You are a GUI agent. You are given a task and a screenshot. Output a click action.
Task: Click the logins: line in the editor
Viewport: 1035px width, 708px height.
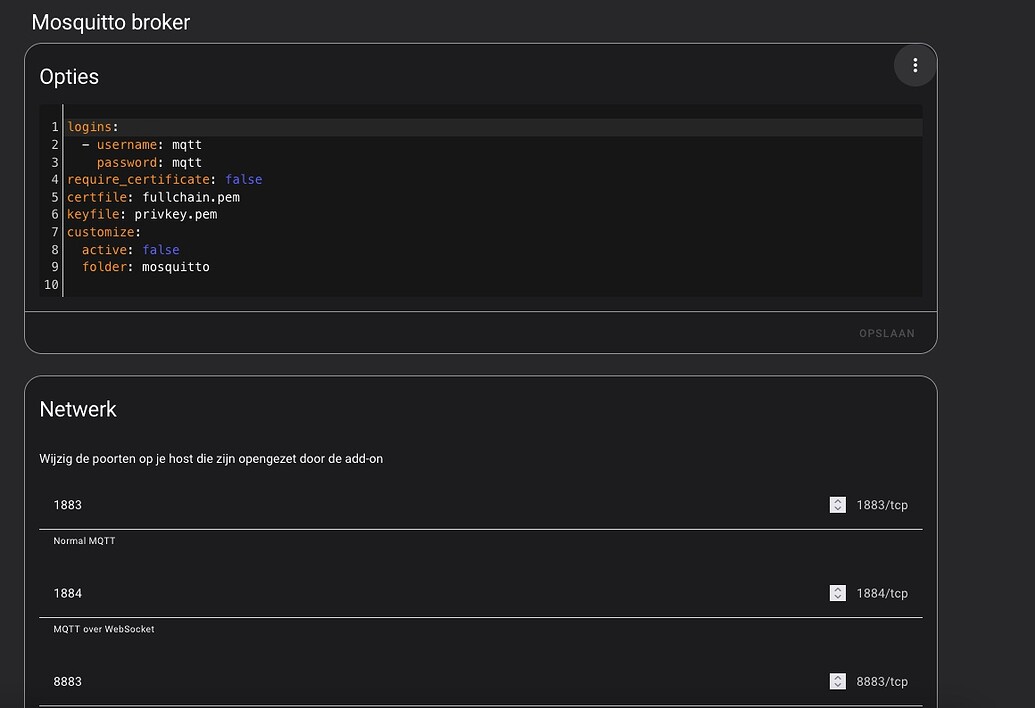(x=94, y=127)
